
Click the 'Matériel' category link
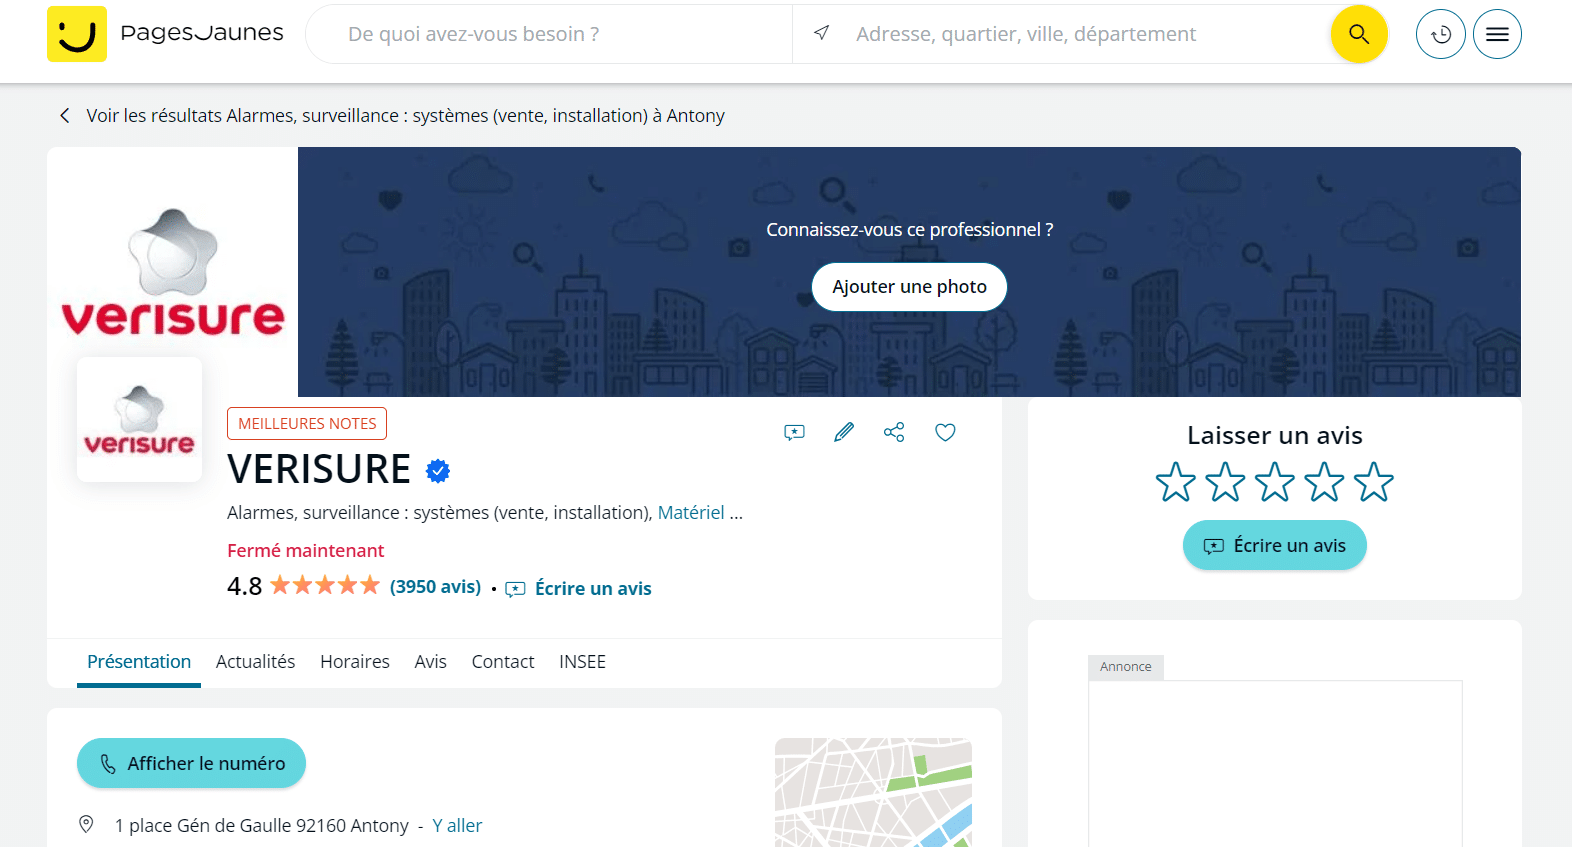pos(691,512)
